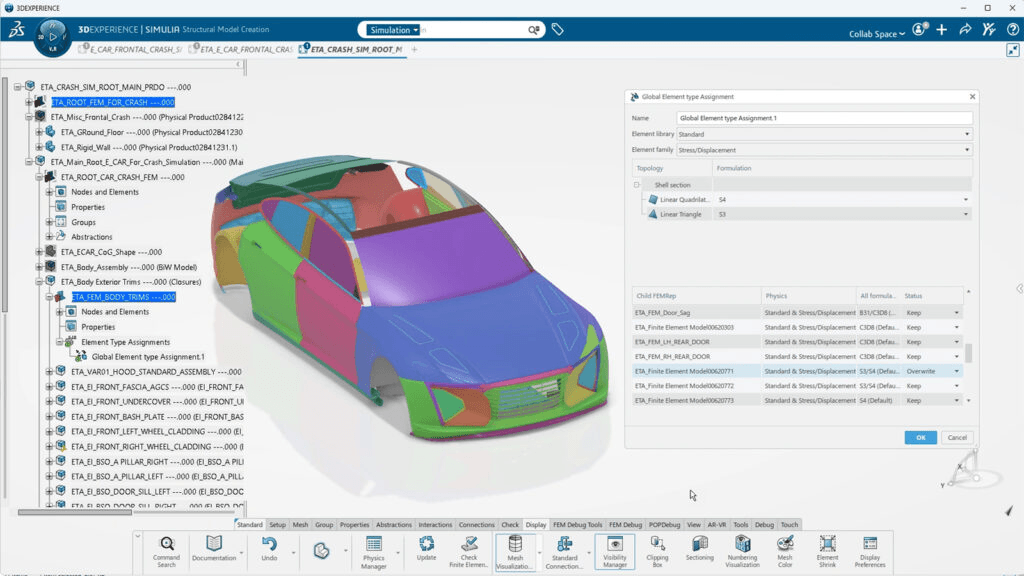Select the Mesh Color tool

coord(785,549)
